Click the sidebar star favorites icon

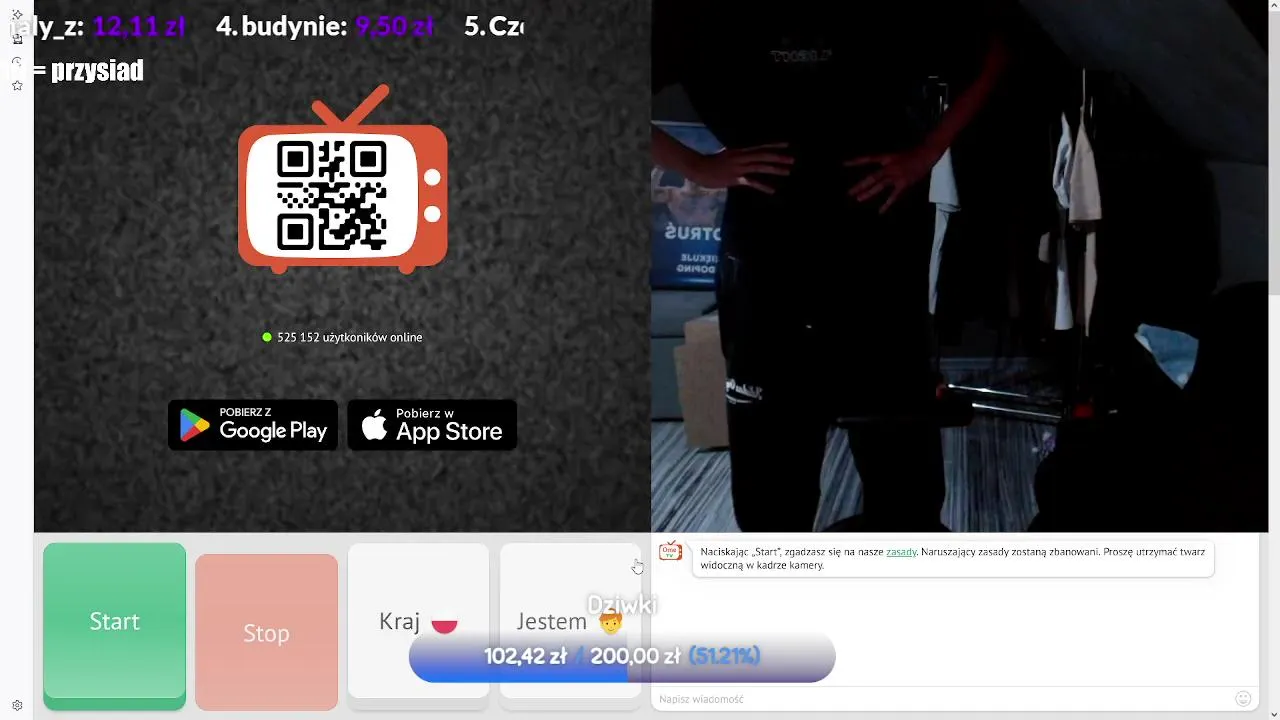(x=17, y=86)
